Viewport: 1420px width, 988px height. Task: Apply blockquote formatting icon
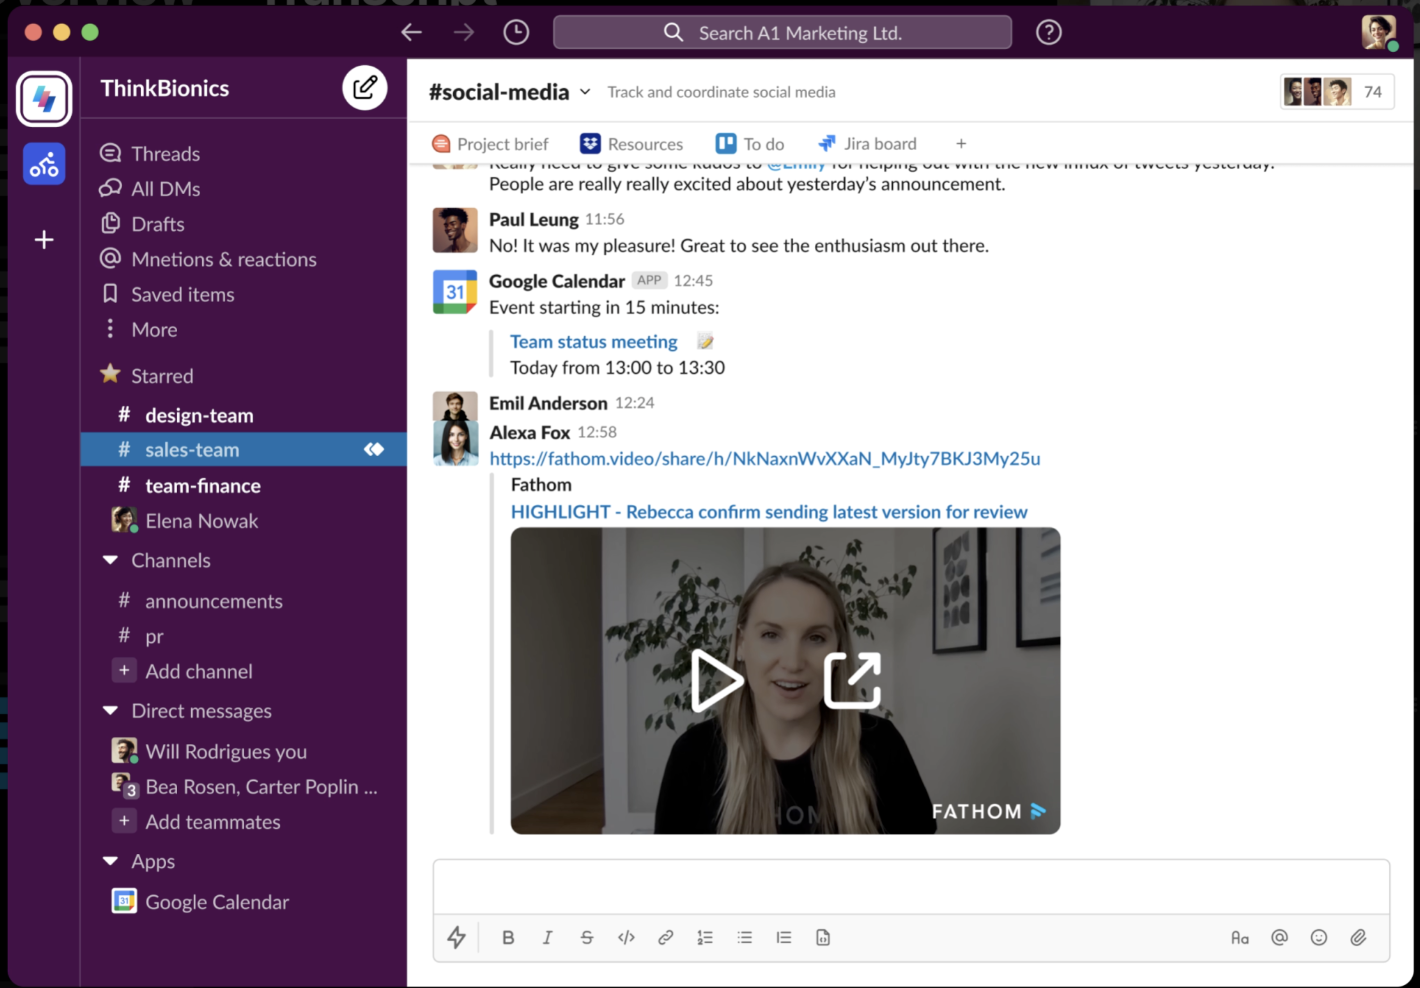click(x=784, y=937)
